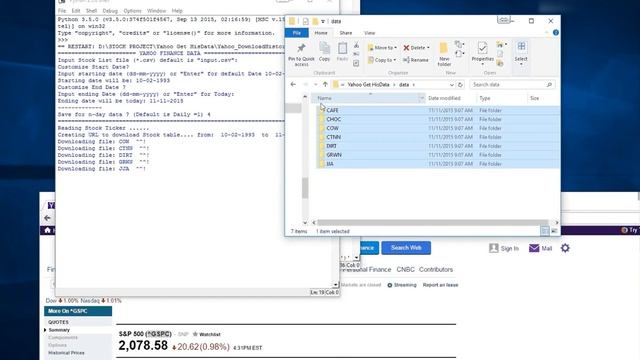Click the Explorer horizontal scrollbar
The image size is (640, 360).
click(432, 222)
